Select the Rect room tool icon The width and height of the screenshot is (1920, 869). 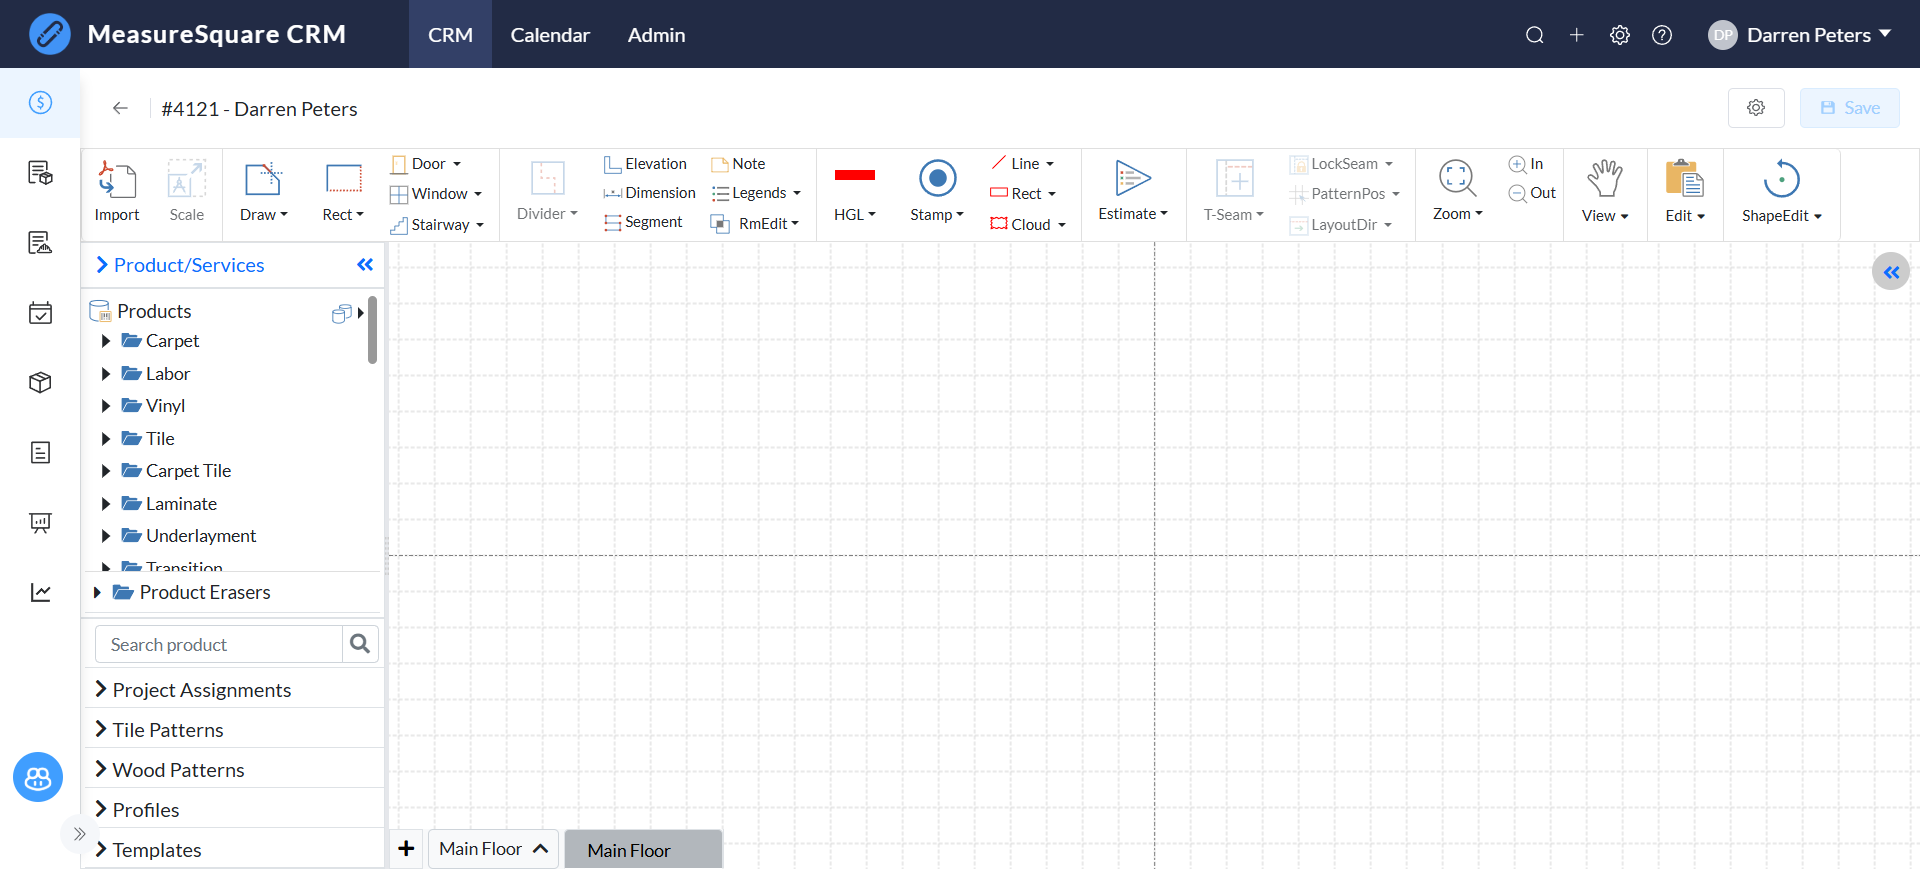pyautogui.click(x=343, y=179)
